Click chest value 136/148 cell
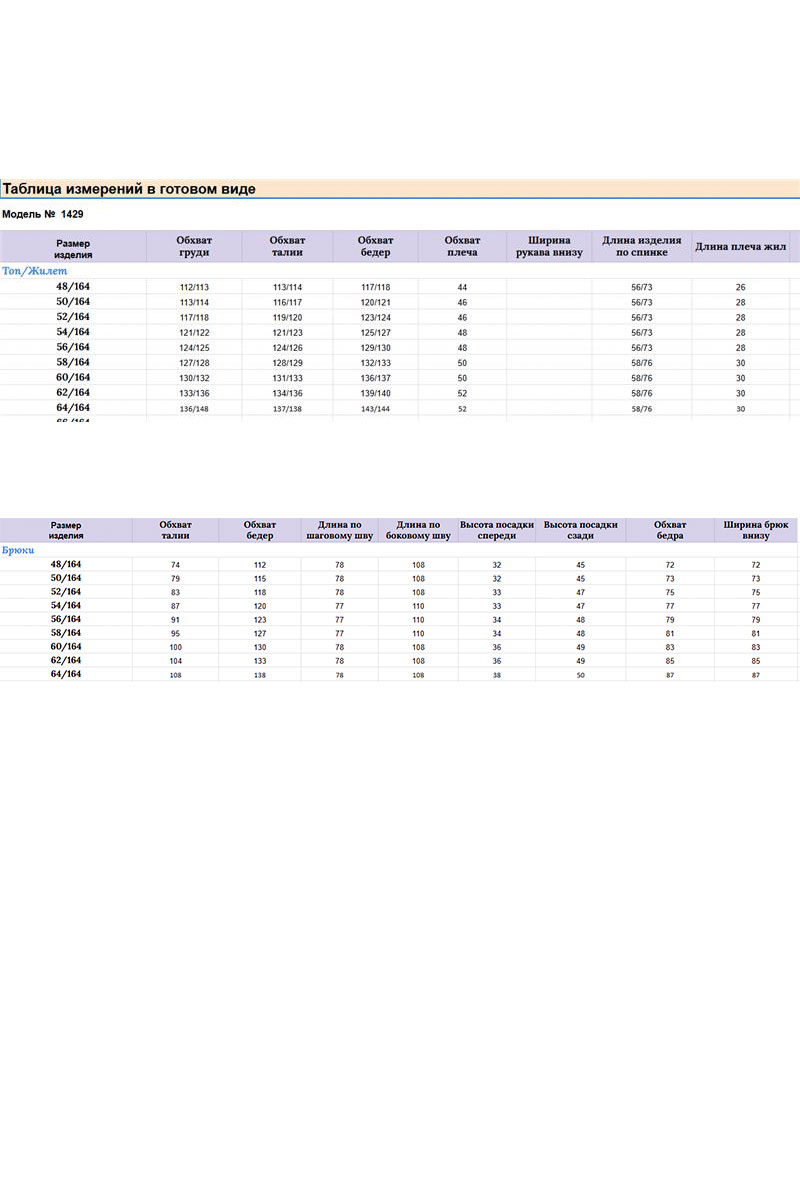800x1200 pixels. pos(194,408)
